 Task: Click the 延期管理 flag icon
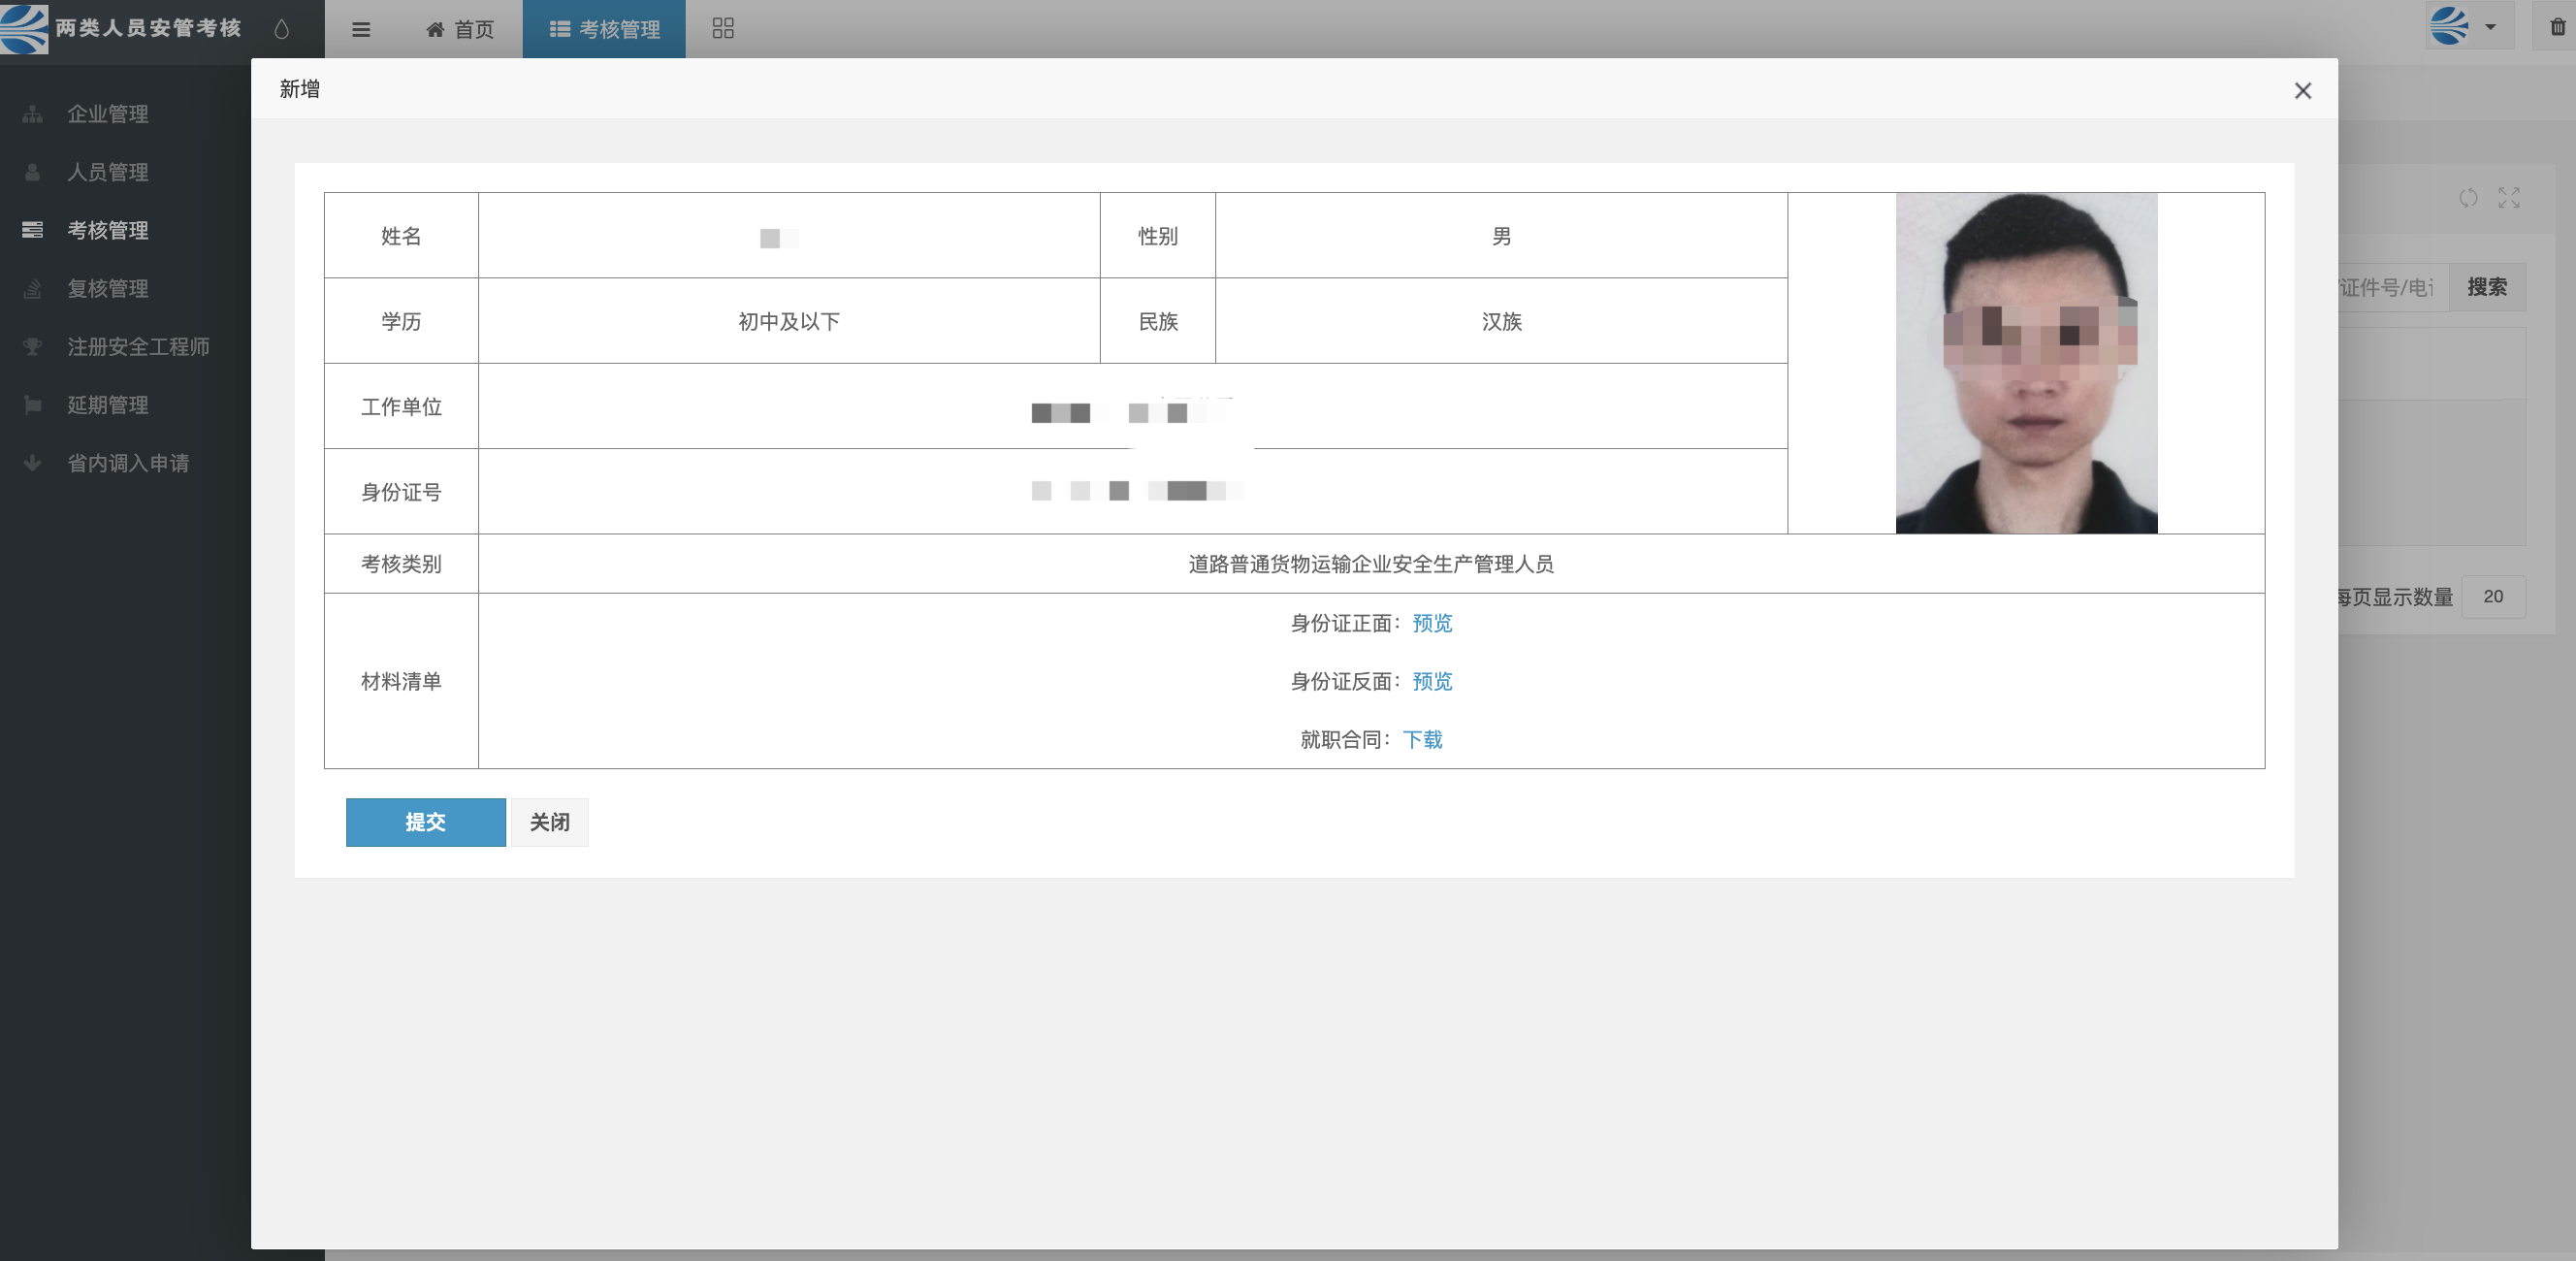[x=33, y=404]
